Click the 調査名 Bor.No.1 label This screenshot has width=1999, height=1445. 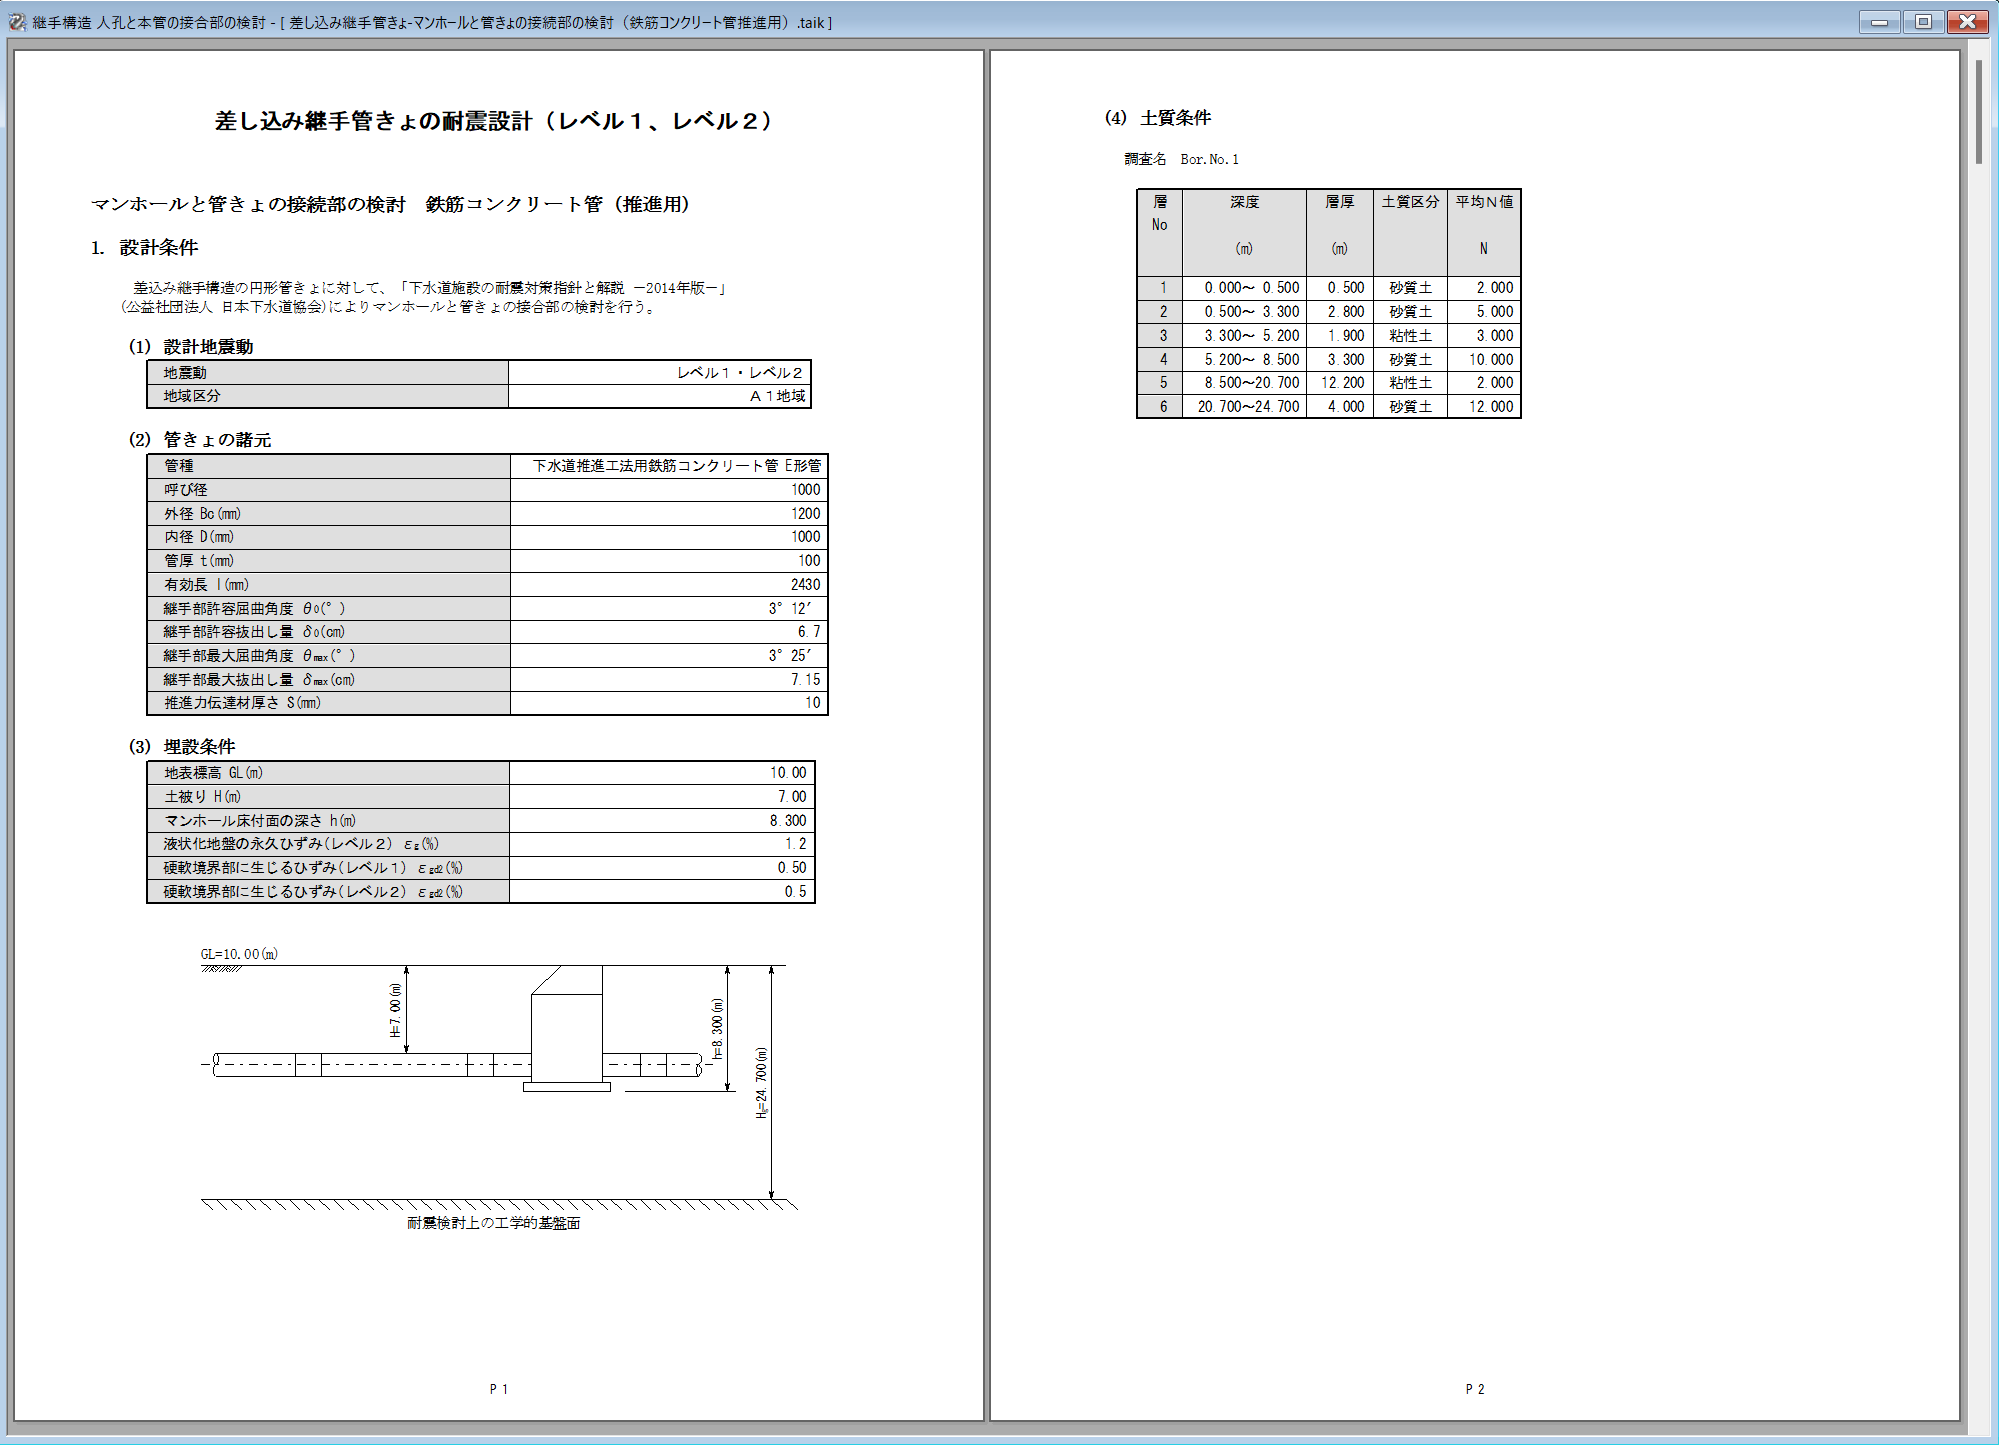(1181, 159)
